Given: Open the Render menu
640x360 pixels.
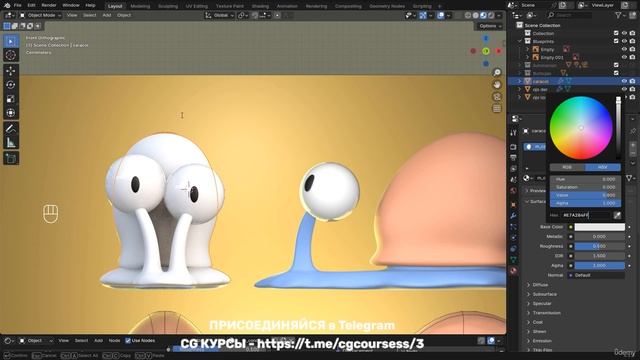Looking at the screenshot, I should tap(49, 5).
